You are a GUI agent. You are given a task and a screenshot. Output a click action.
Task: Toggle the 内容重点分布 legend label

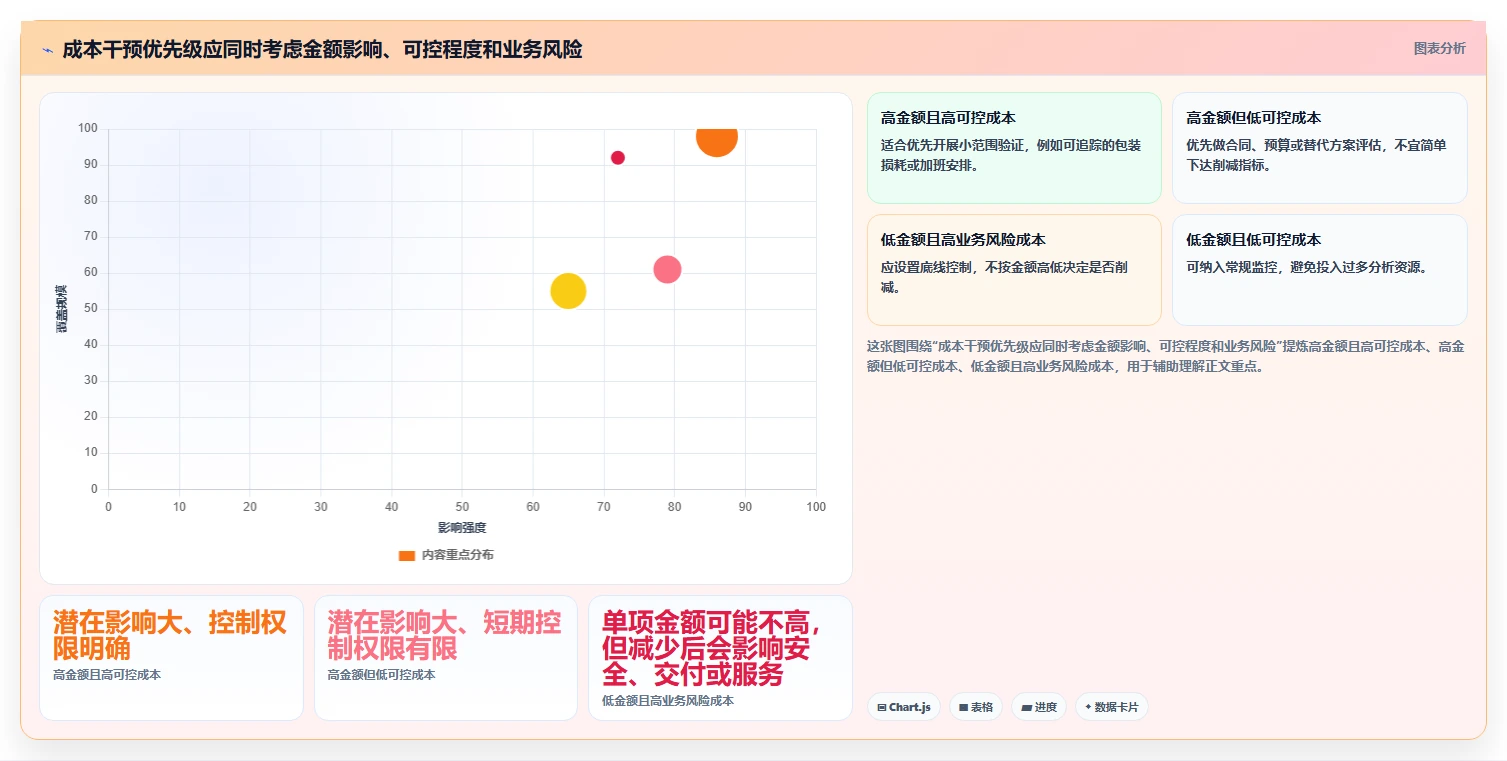pyautogui.click(x=457, y=555)
